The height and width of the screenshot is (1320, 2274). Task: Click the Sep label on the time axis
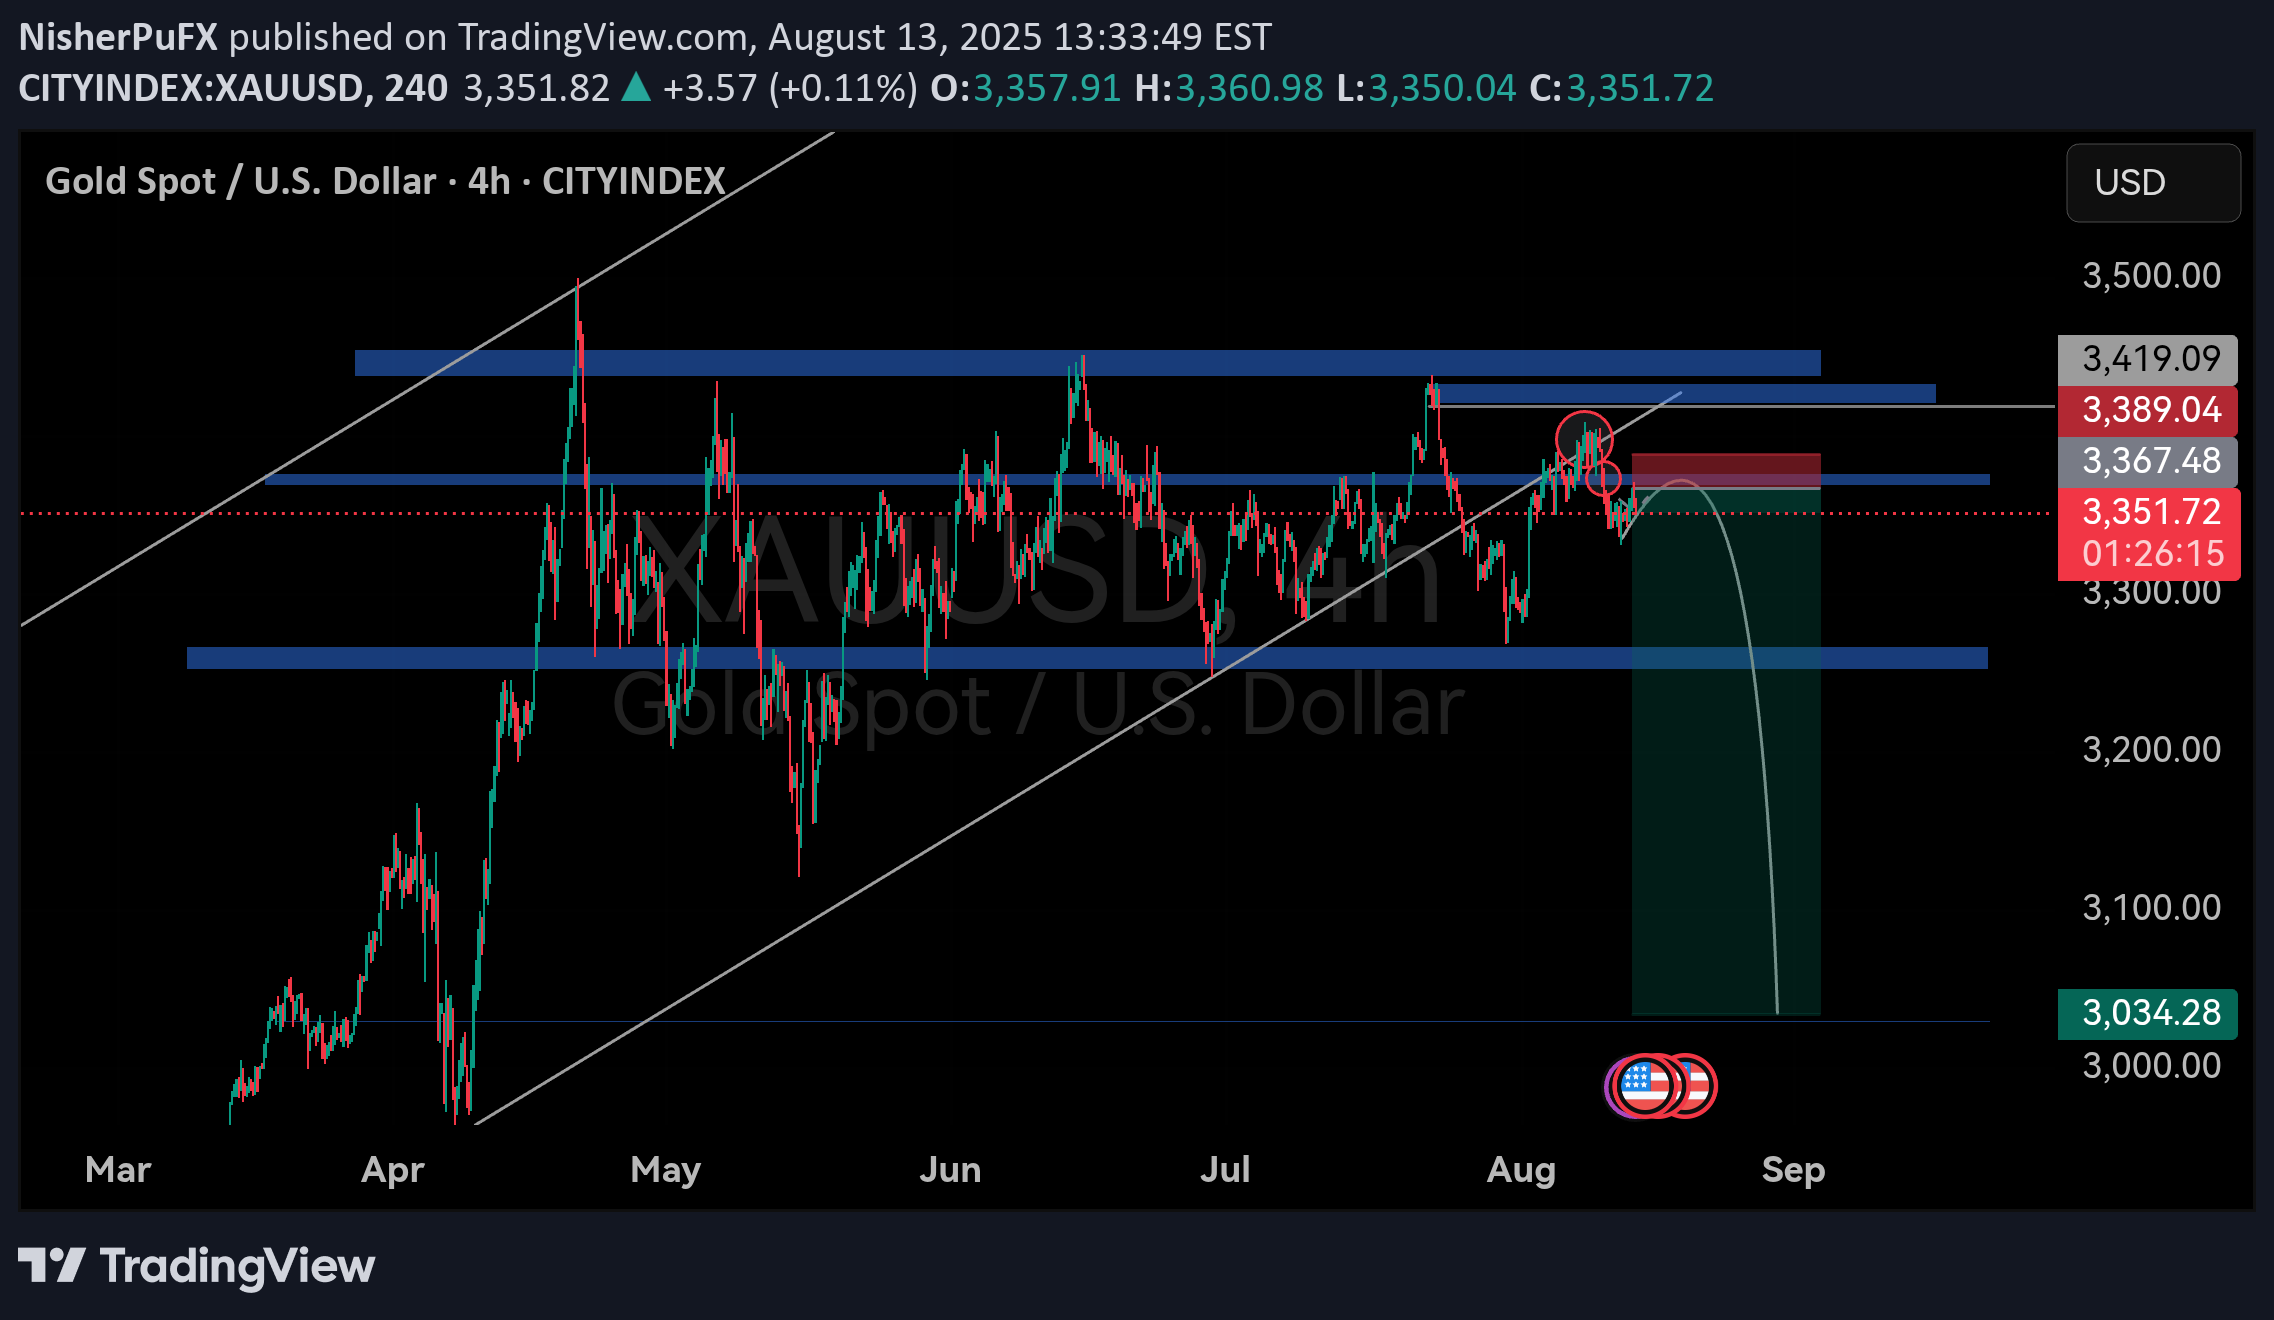pyautogui.click(x=1793, y=1169)
